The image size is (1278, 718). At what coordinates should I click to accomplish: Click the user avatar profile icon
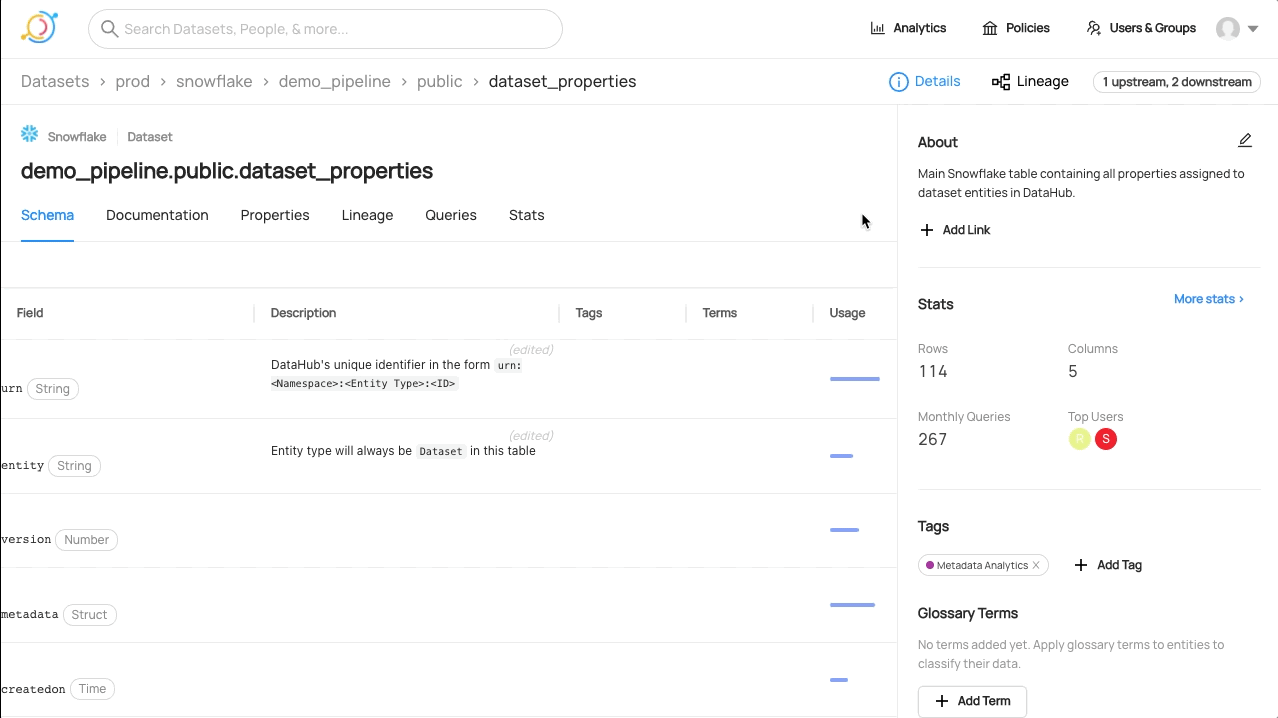click(x=1227, y=29)
